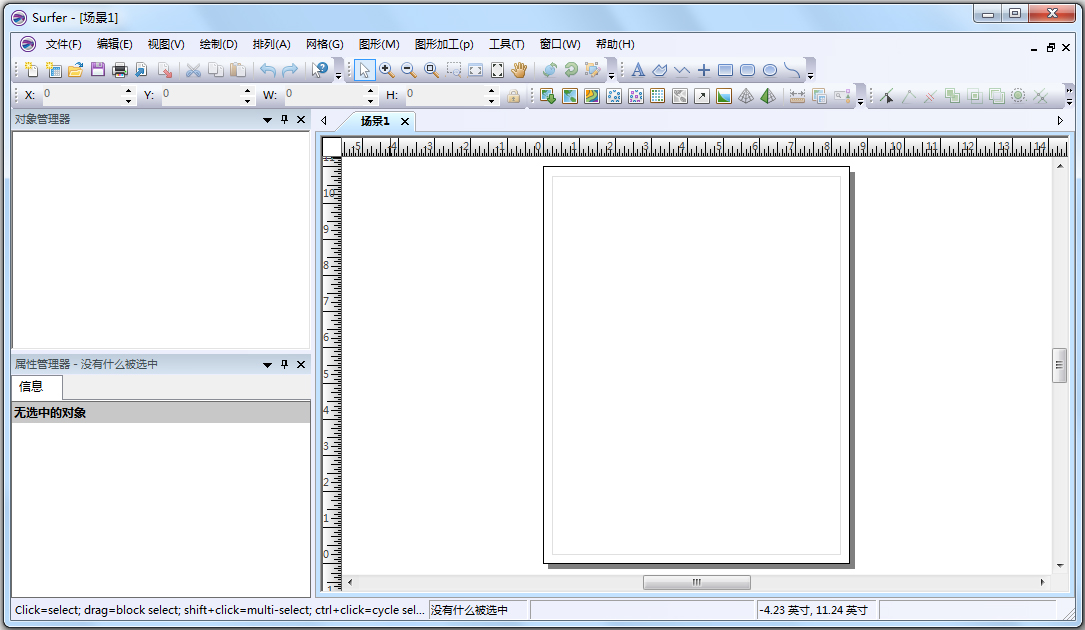
Task: Decrease the Y position spinner
Action: [248, 101]
